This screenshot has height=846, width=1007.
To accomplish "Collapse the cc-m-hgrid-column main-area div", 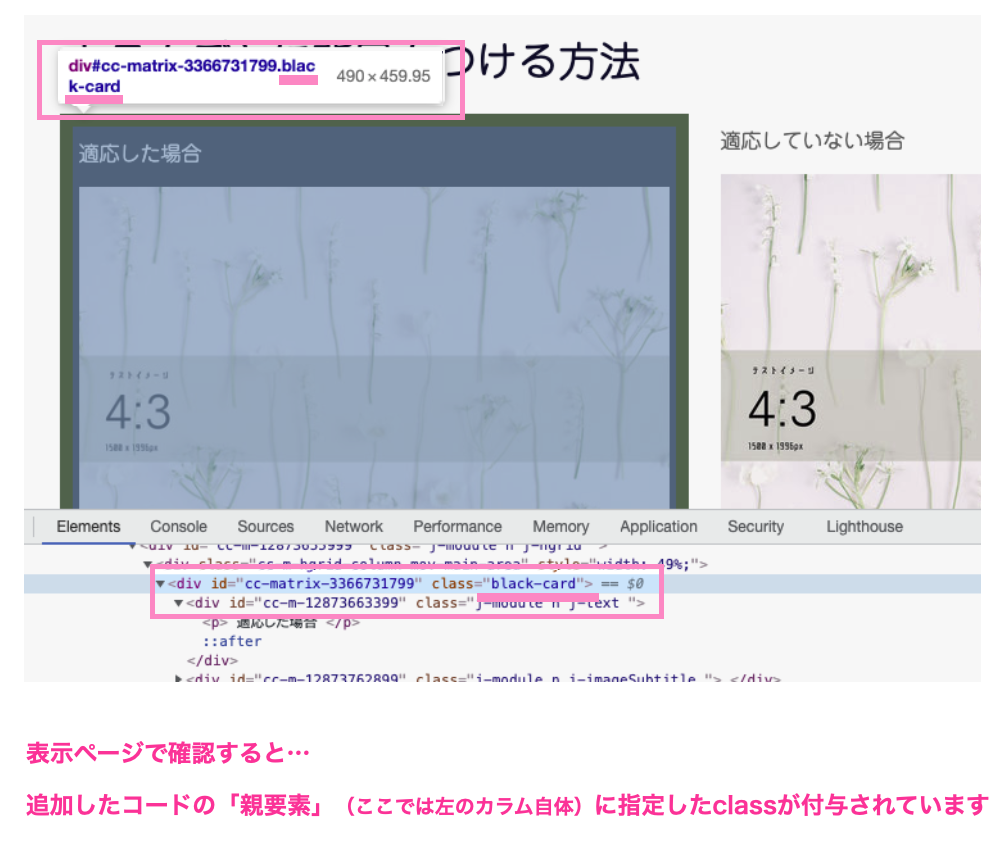I will click(147, 563).
